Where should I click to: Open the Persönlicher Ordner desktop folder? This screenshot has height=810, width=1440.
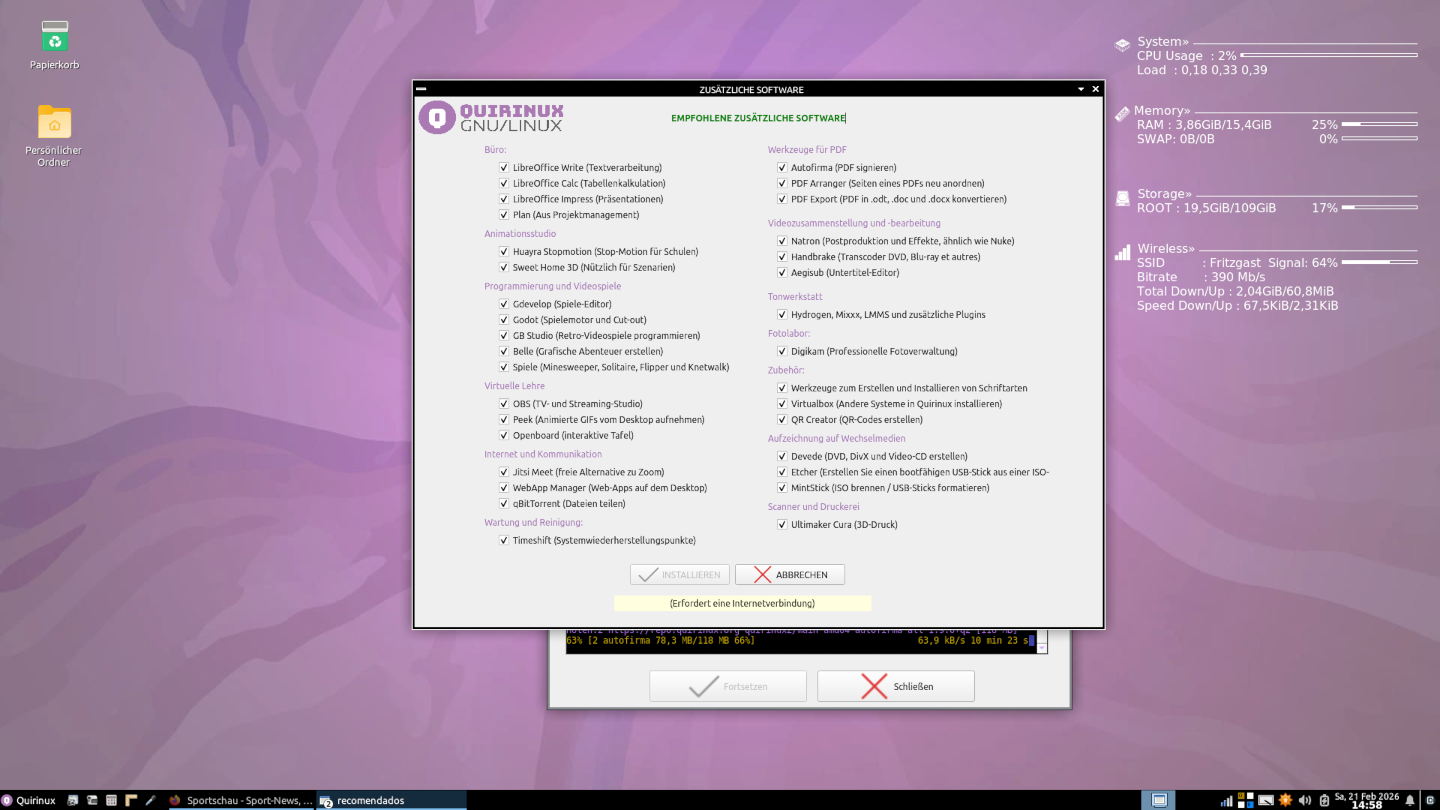click(54, 122)
